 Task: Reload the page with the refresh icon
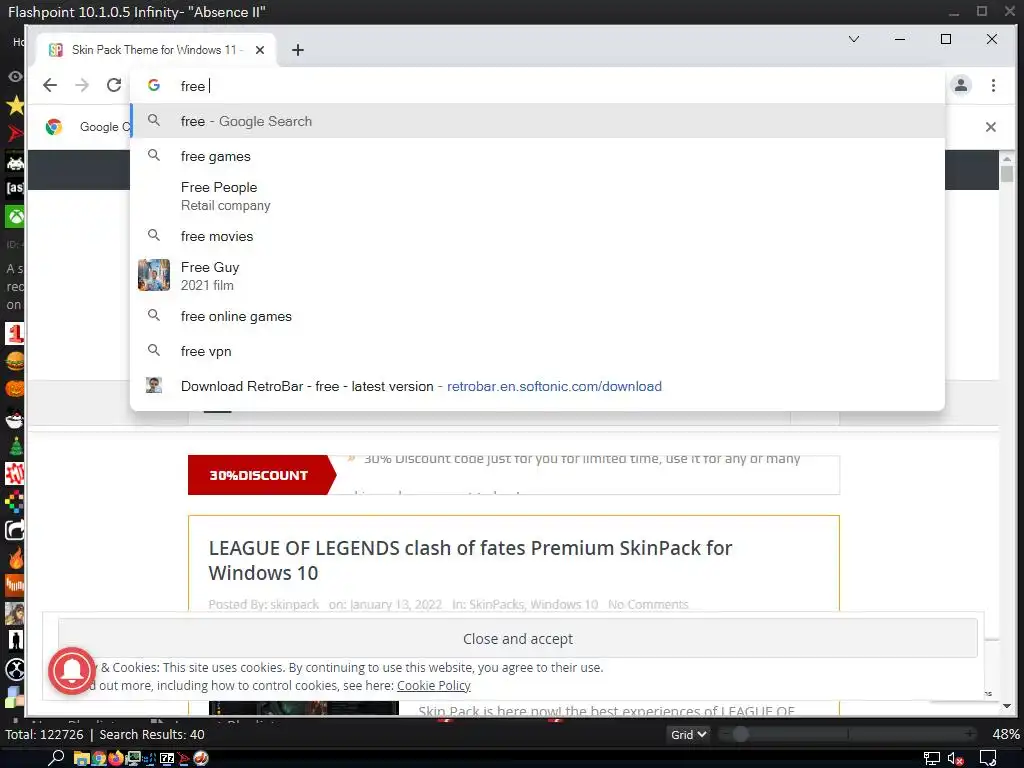click(x=114, y=85)
